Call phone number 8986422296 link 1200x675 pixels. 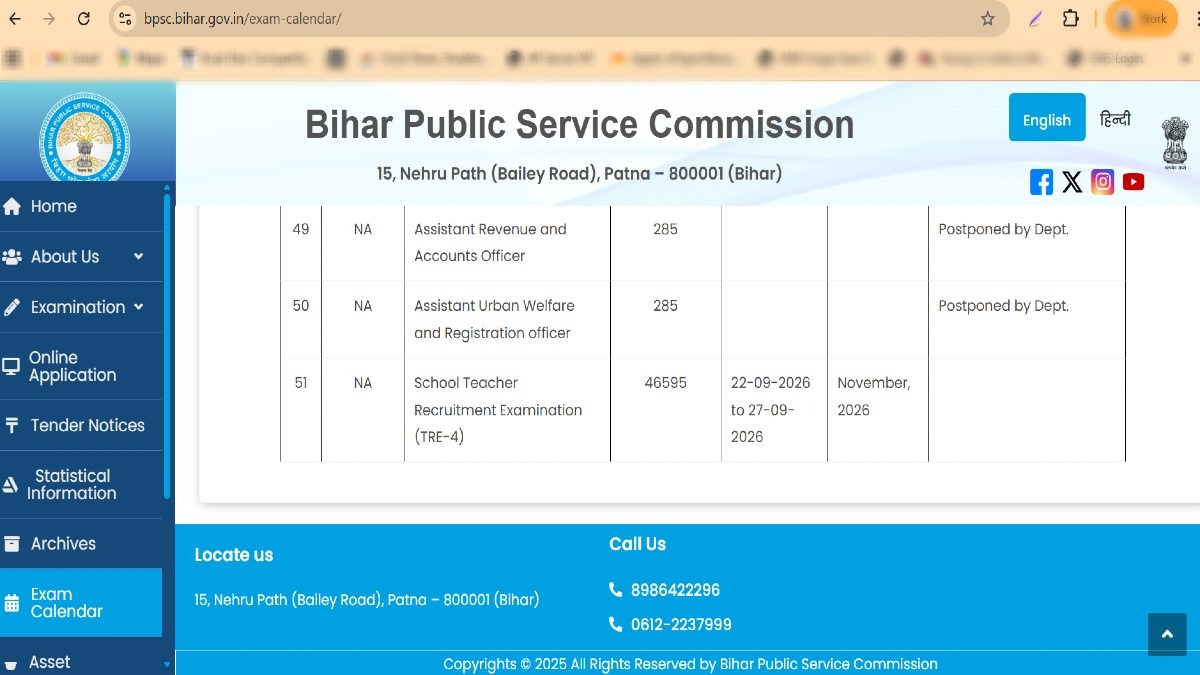click(675, 590)
